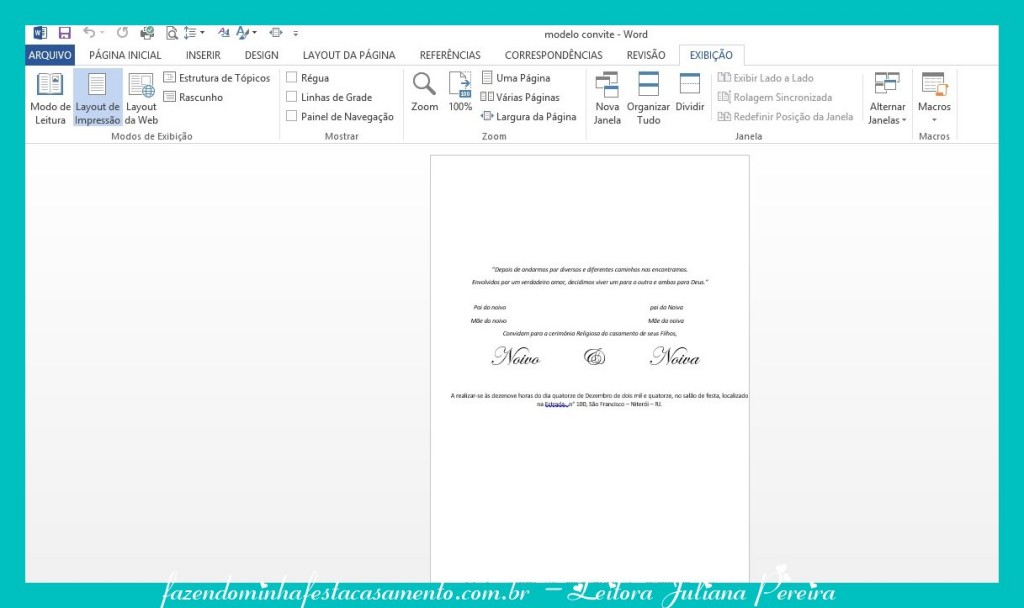Viewport: 1024px width, 608px height.
Task: Expand the Macros dropdown arrow
Action: 934,120
